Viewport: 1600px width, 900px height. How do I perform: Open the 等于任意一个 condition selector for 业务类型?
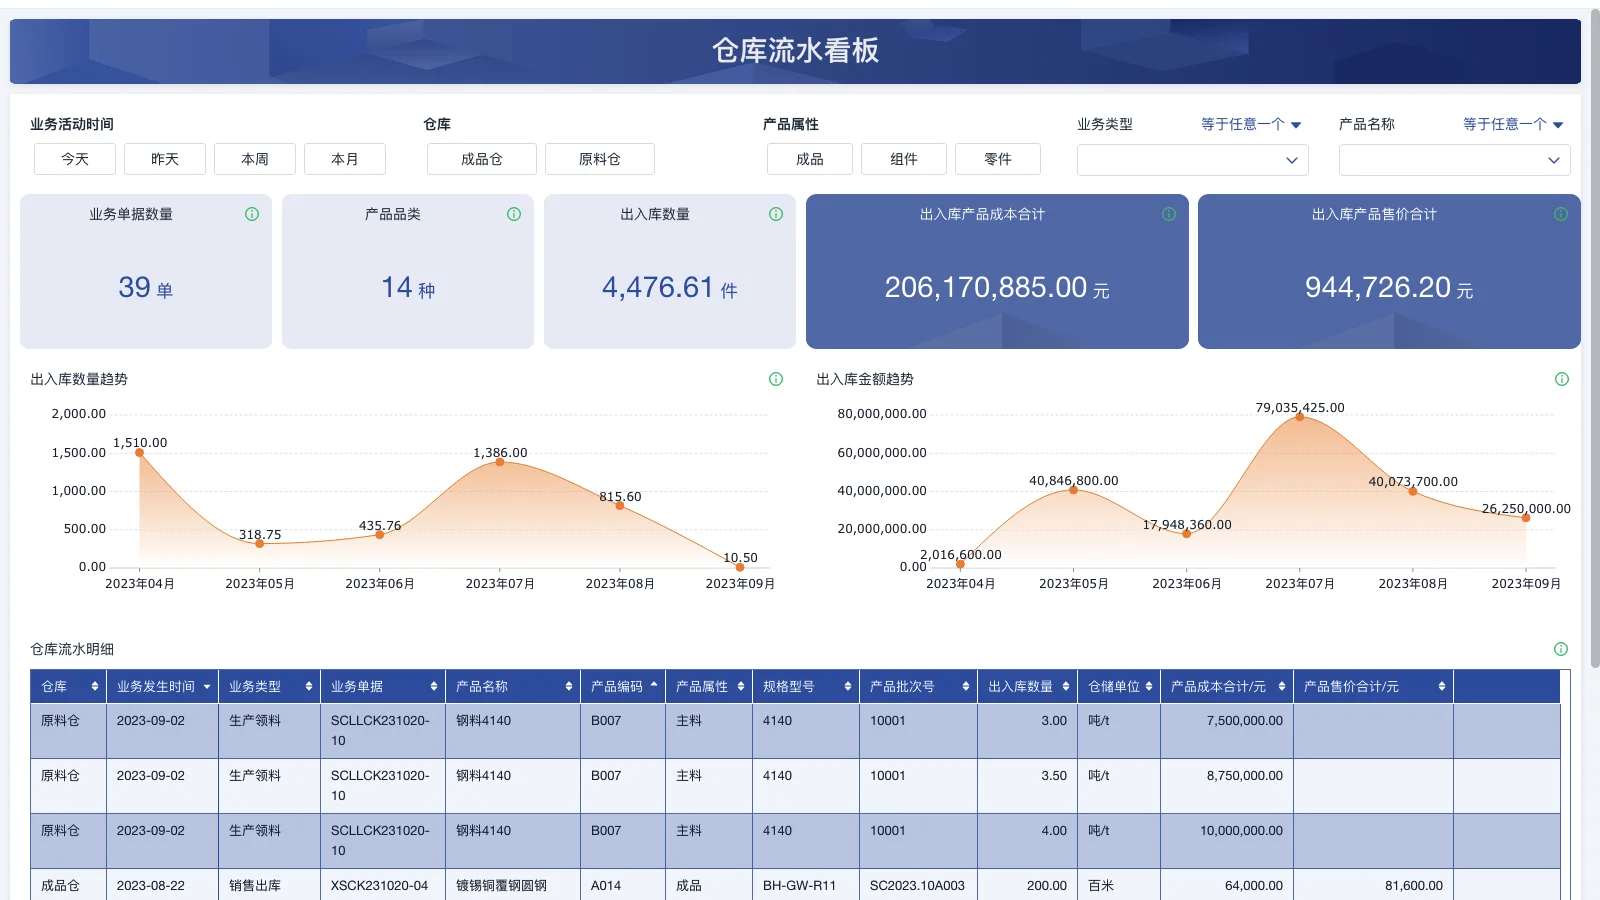[x=1249, y=123]
